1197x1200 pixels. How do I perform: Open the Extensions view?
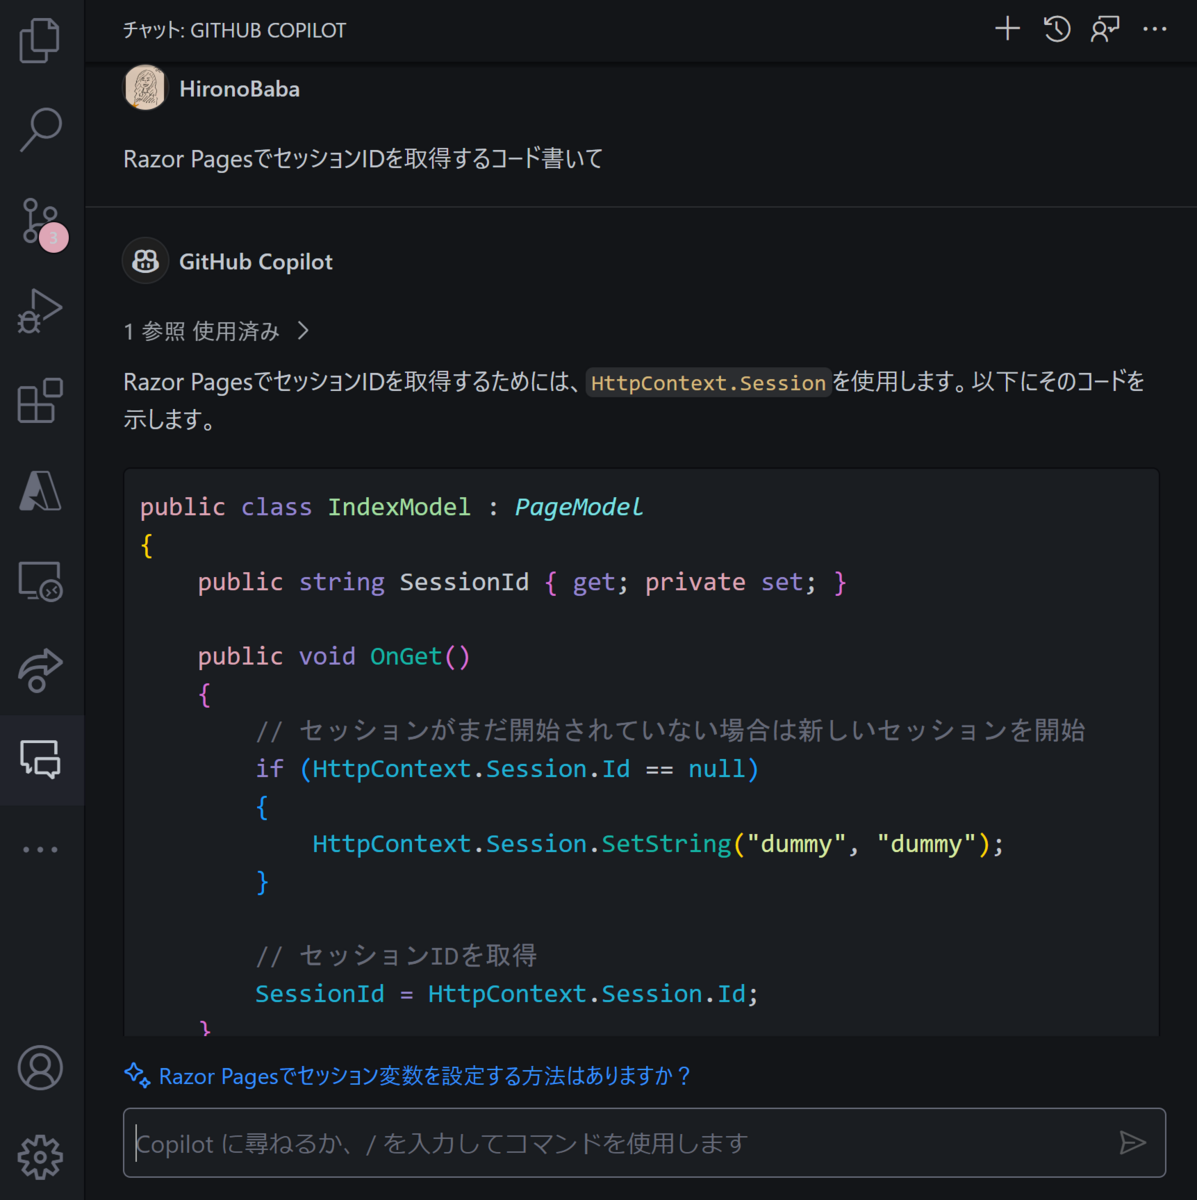(40, 400)
